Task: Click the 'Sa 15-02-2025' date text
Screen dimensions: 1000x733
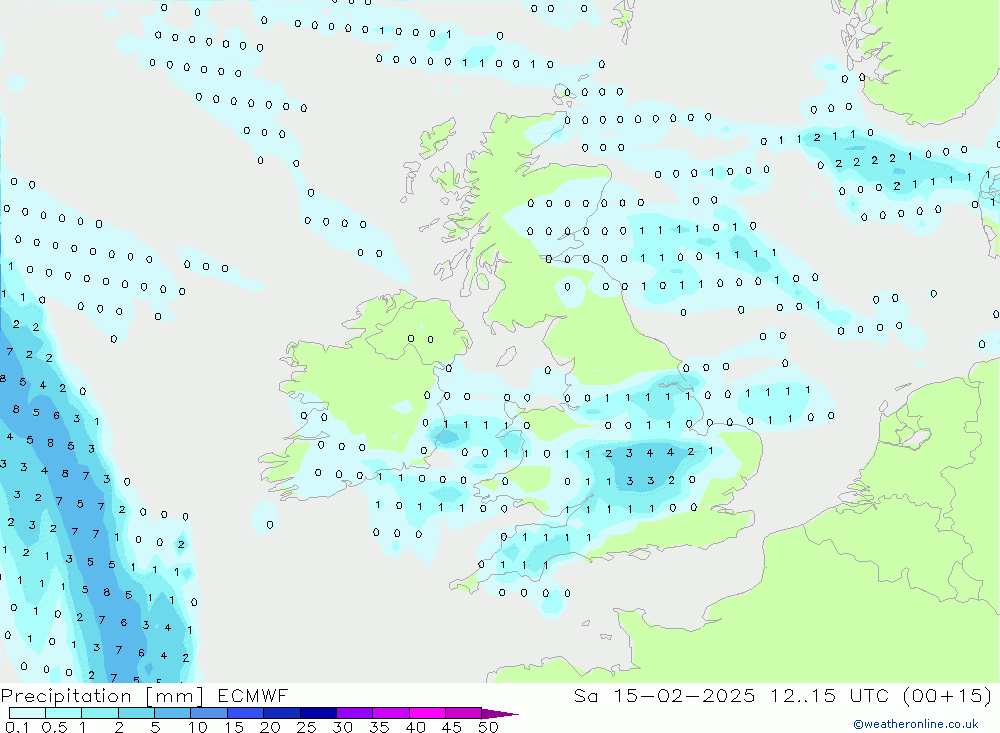Action: pyautogui.click(x=664, y=695)
